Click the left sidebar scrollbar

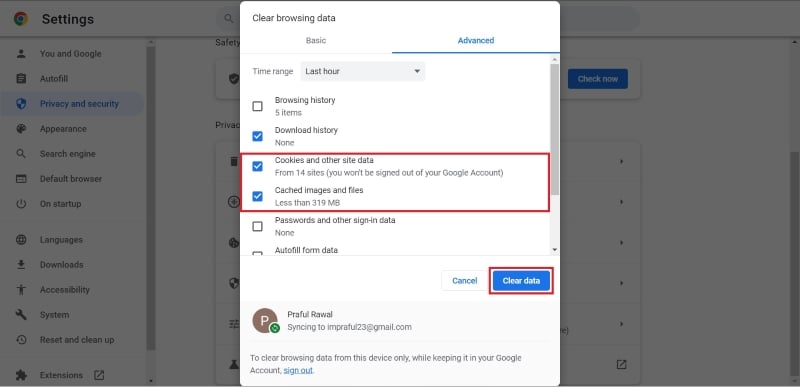pyautogui.click(x=151, y=197)
